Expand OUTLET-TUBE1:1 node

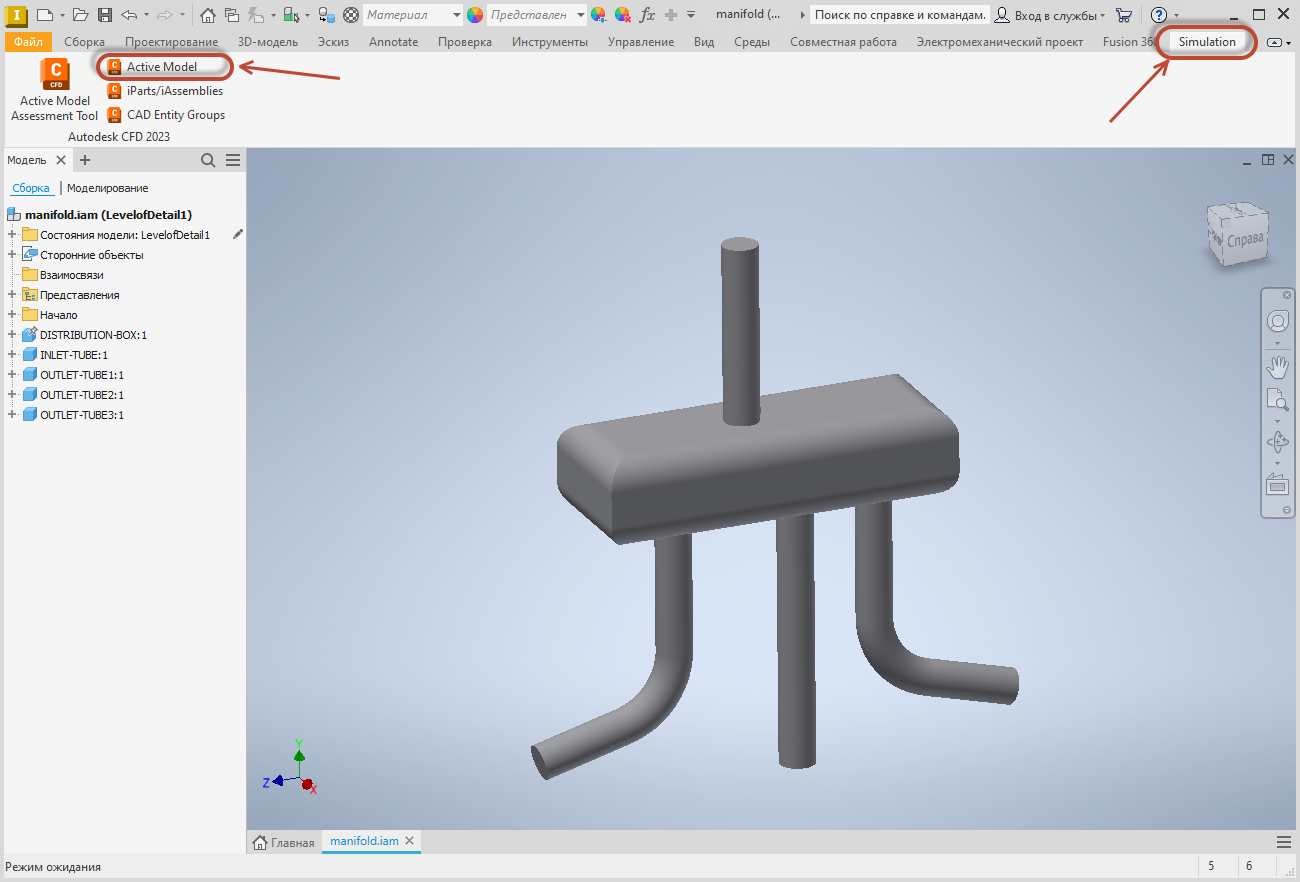pyautogui.click(x=12, y=375)
